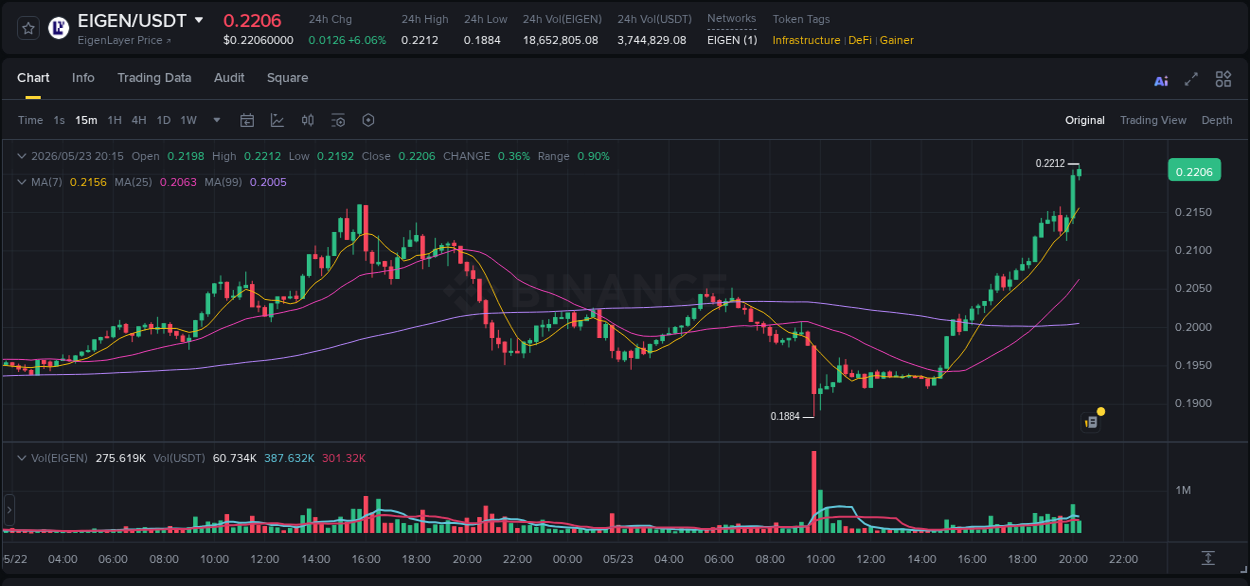Select the 1s interval
The image size is (1250, 586).
tap(59, 120)
